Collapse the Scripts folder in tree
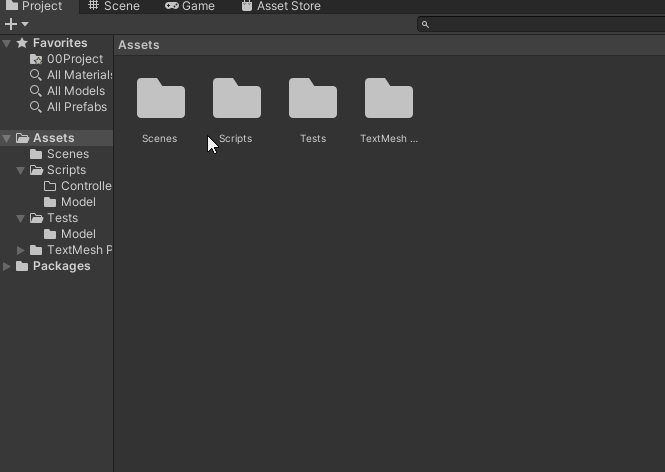 coord(20,170)
